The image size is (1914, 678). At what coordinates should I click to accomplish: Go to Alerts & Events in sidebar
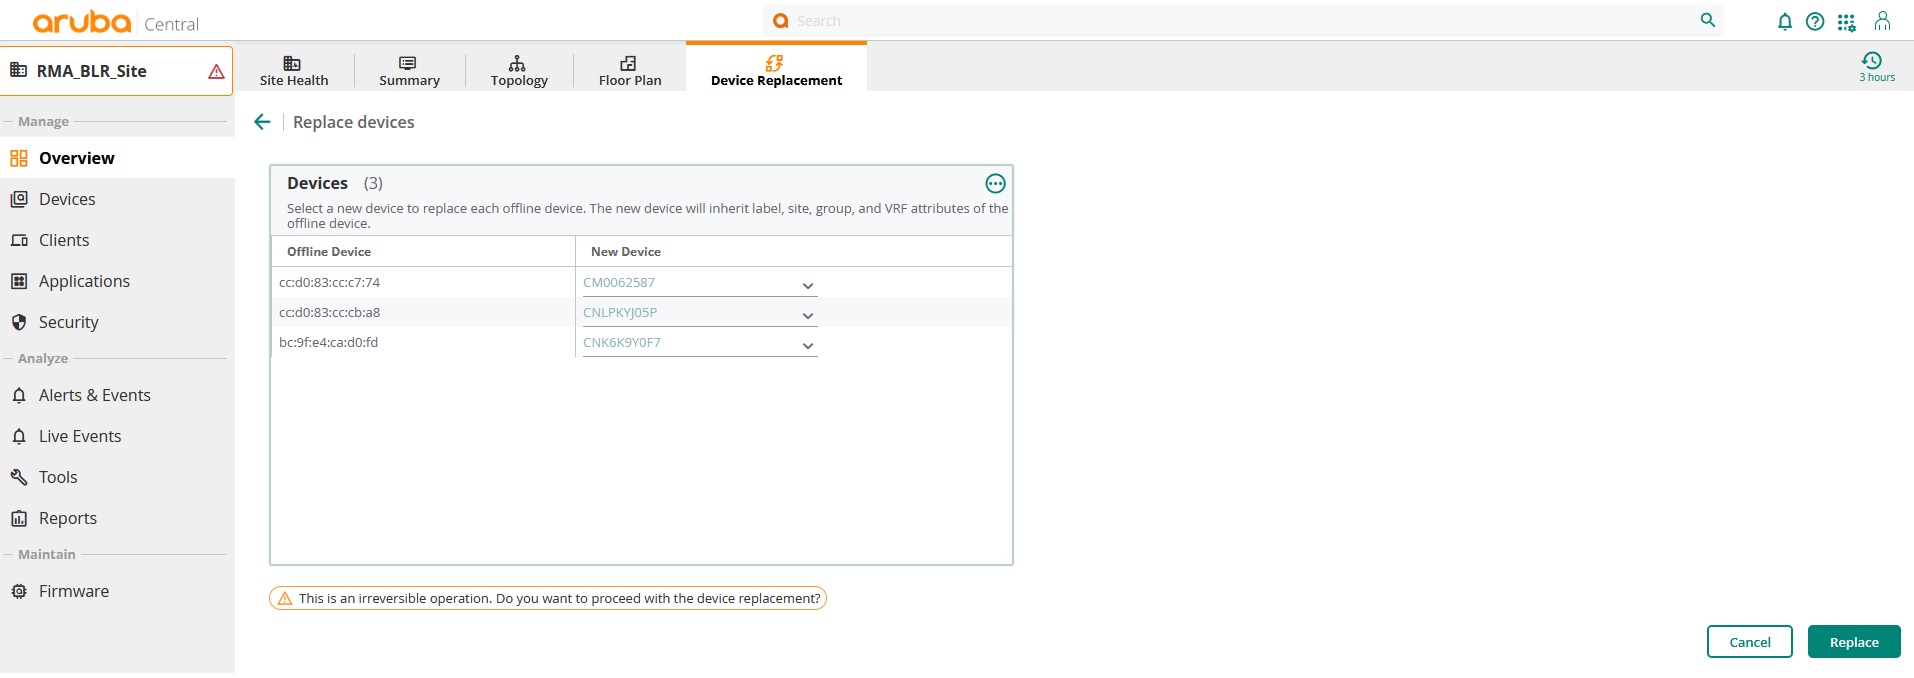pyautogui.click(x=94, y=395)
